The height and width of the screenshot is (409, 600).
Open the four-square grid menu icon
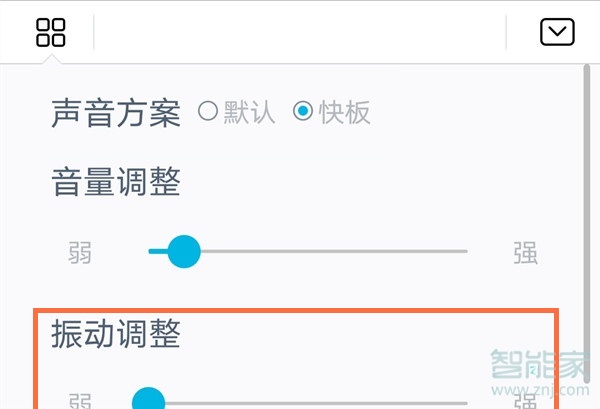coord(51,33)
